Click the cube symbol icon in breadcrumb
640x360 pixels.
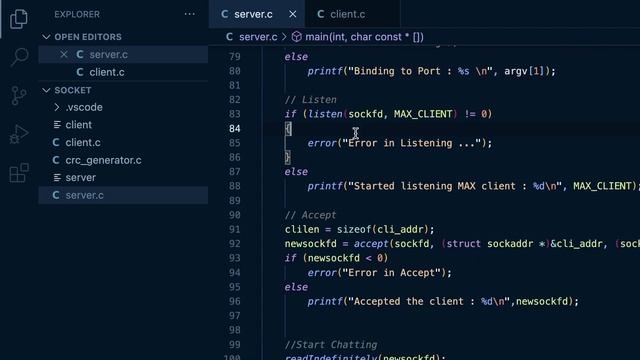(x=297, y=37)
